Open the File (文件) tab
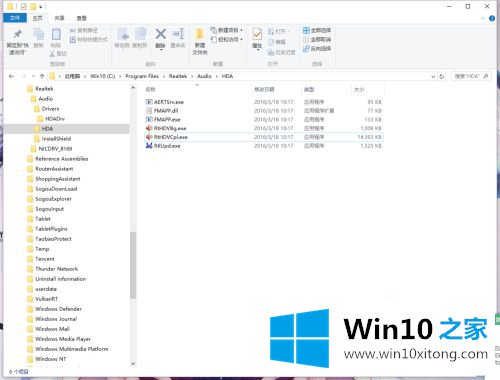 (15, 18)
